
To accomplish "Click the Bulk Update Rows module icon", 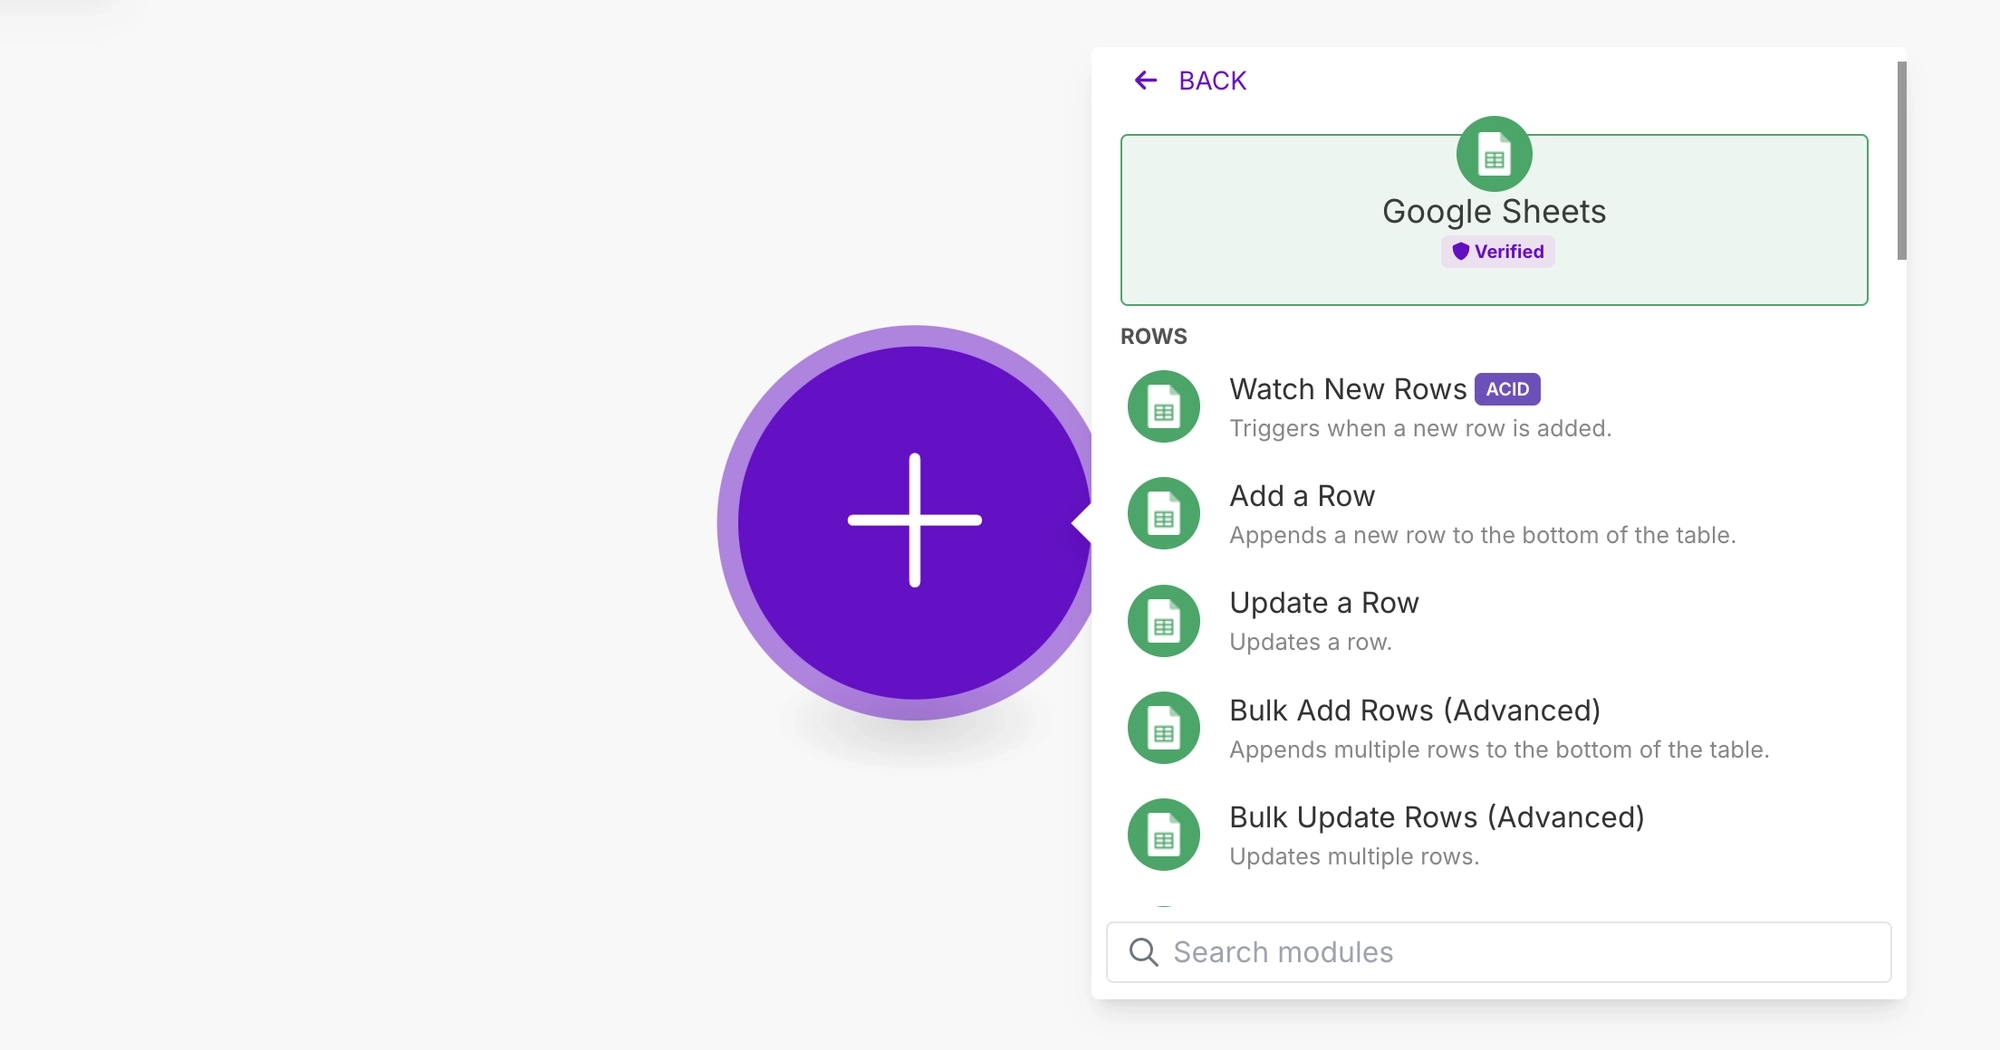I will click(x=1163, y=835).
